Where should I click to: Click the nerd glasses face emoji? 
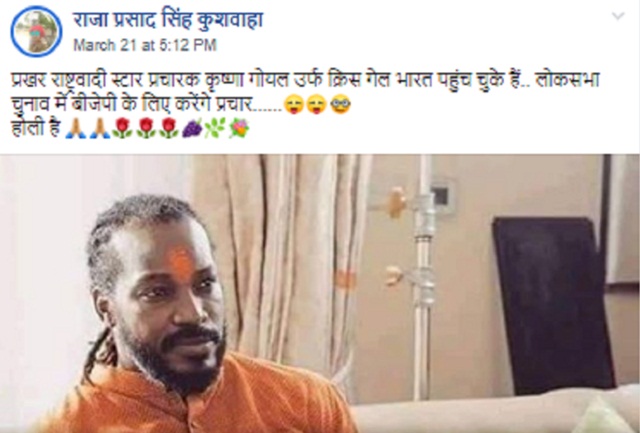(x=340, y=104)
